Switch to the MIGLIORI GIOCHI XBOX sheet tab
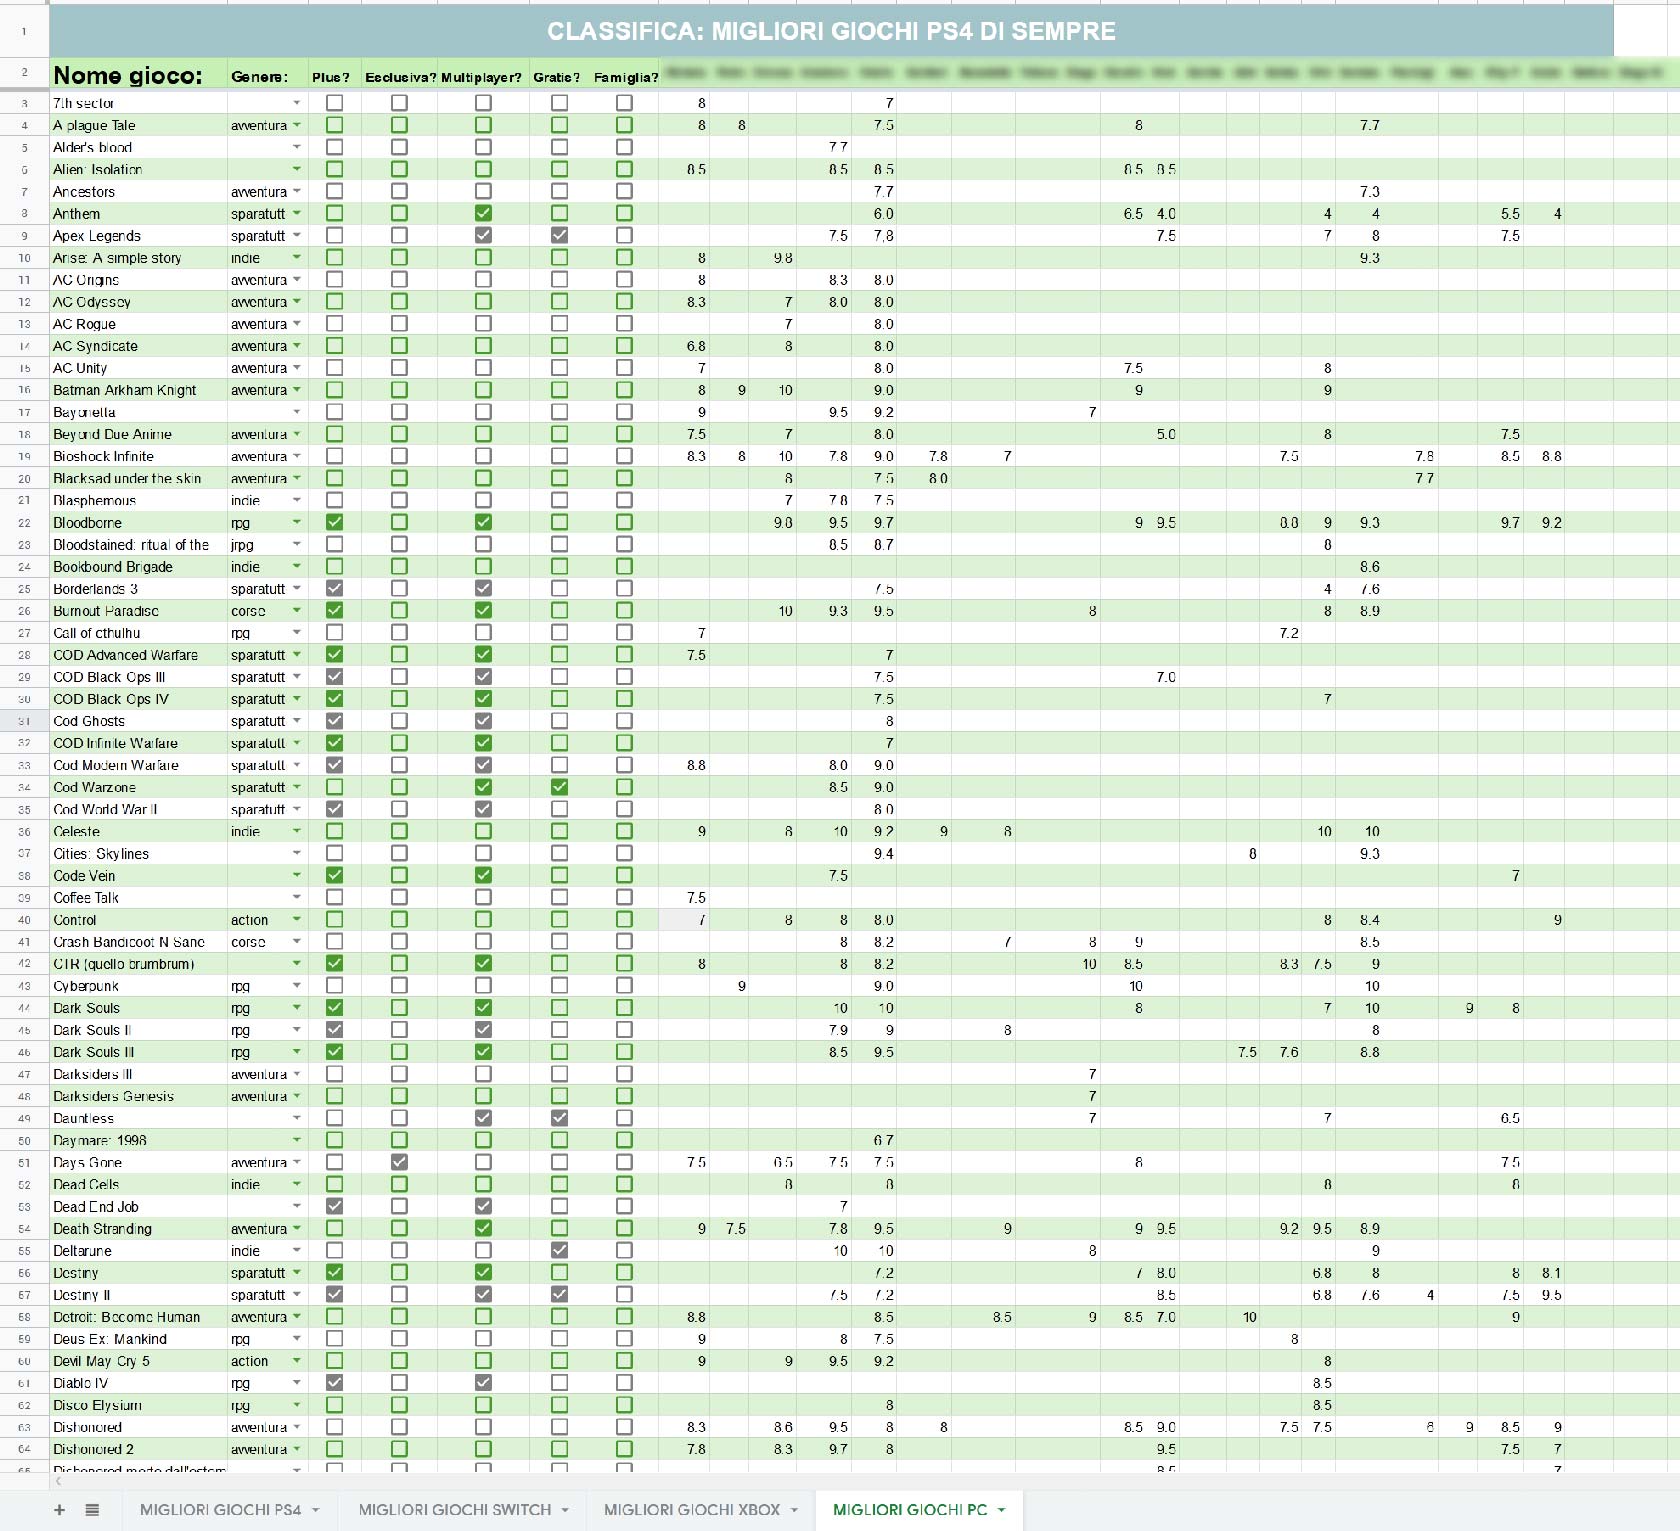 [691, 1510]
